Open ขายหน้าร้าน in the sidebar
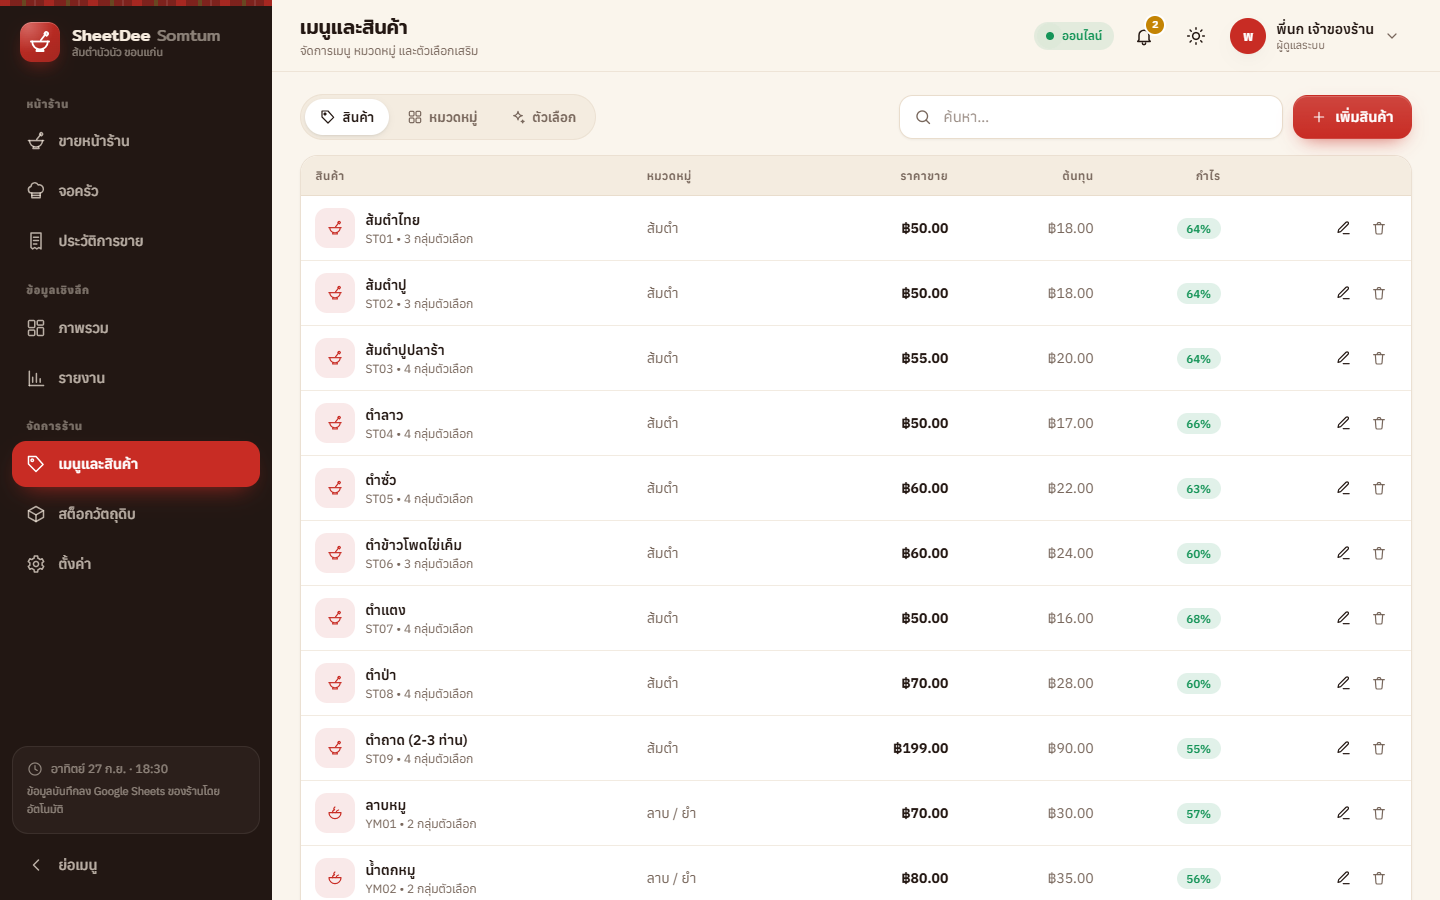Image resolution: width=1440 pixels, height=900 pixels. click(136, 141)
